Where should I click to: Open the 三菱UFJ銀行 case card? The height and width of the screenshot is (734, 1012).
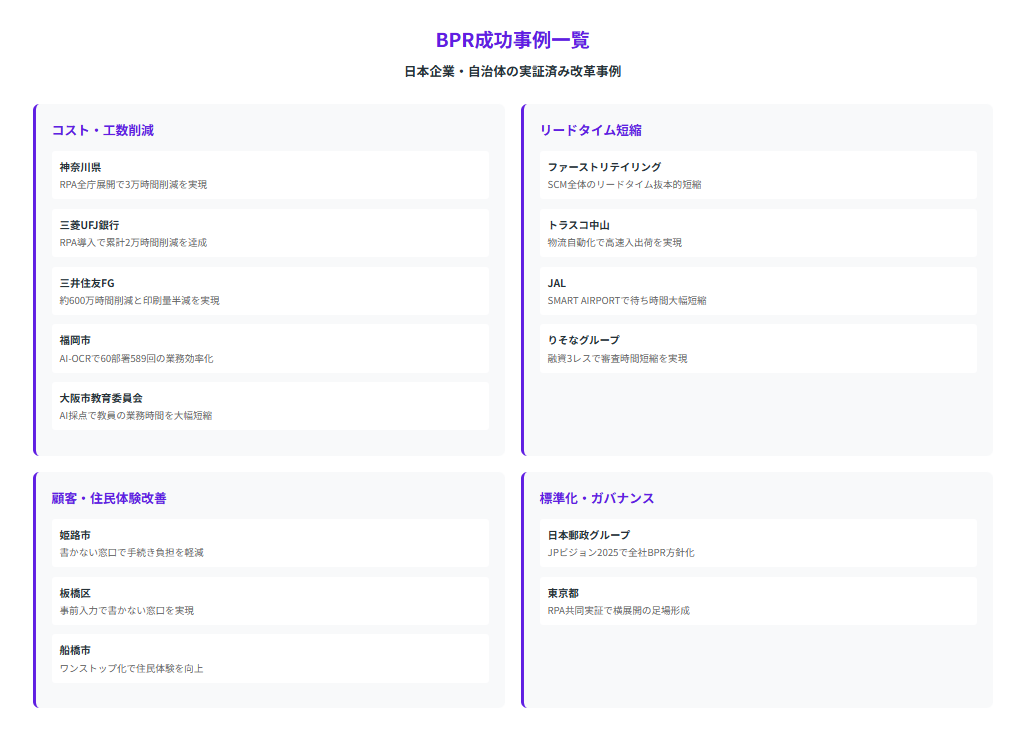(270, 233)
